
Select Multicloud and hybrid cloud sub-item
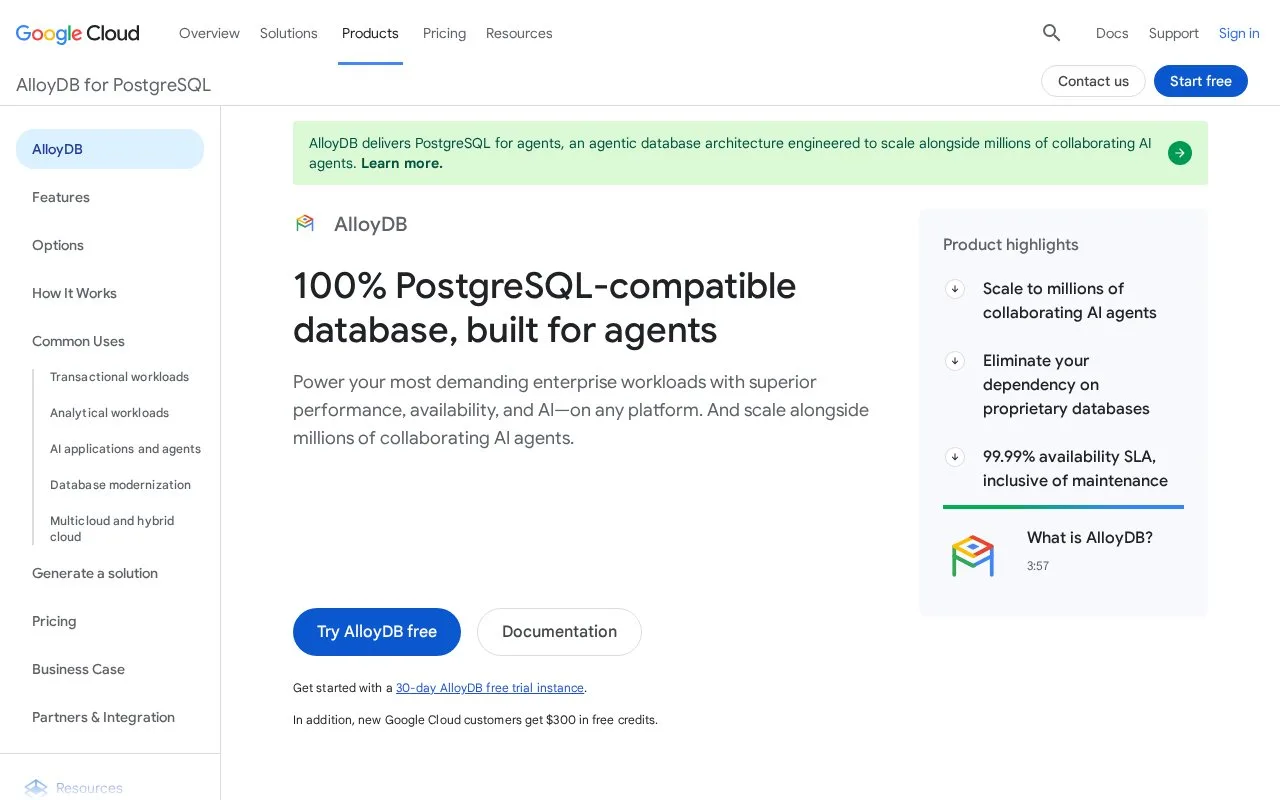tap(112, 529)
